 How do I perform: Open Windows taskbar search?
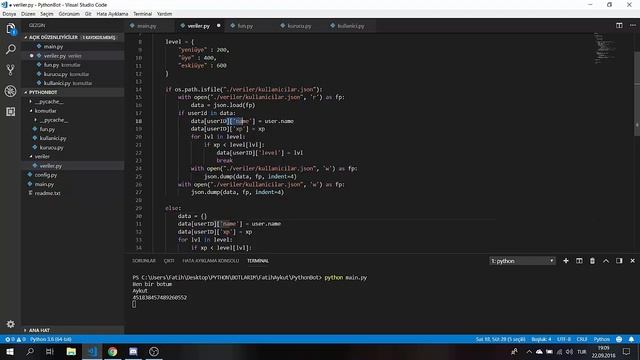tap(30, 351)
